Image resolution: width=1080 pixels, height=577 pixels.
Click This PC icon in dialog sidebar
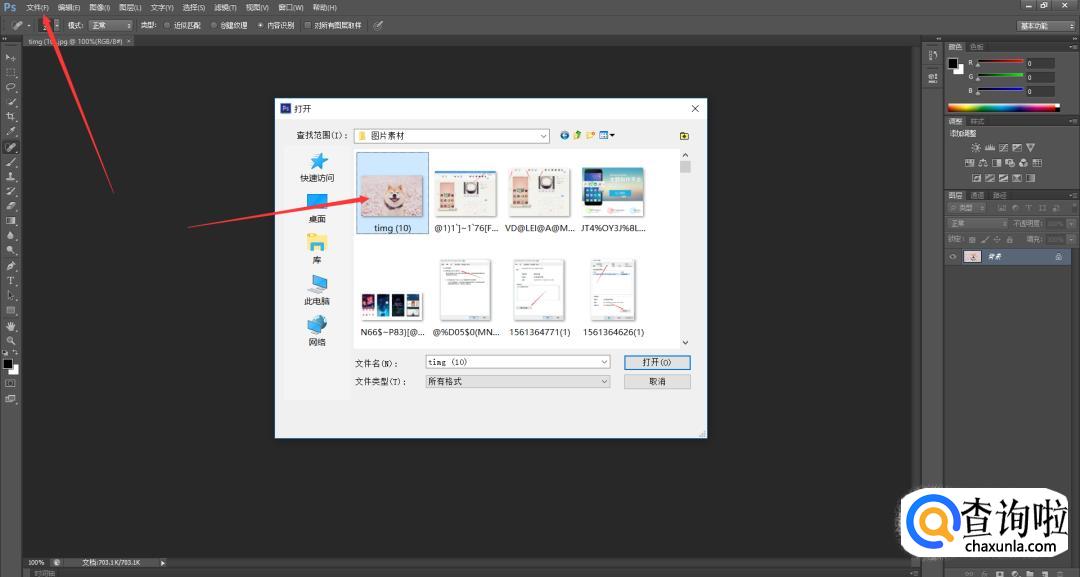(x=317, y=289)
